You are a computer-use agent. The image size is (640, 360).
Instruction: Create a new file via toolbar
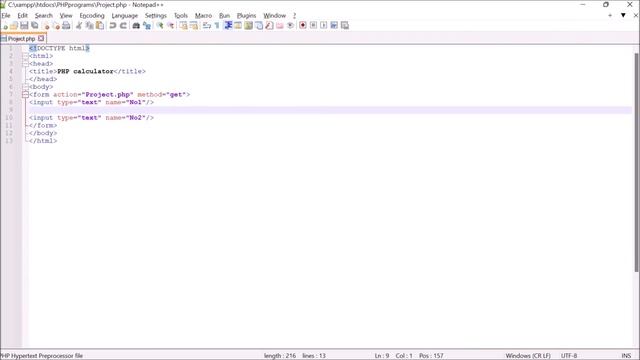click(4, 26)
